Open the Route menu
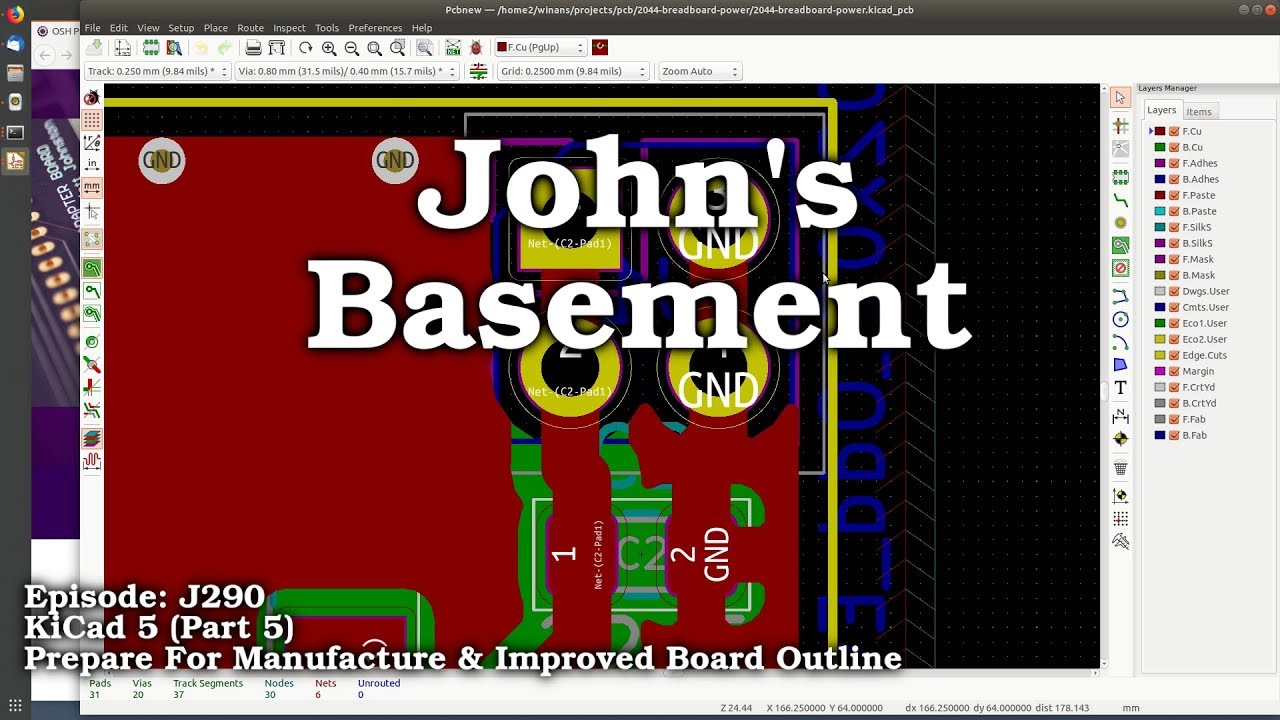The width and height of the screenshot is (1280, 720). (250, 28)
